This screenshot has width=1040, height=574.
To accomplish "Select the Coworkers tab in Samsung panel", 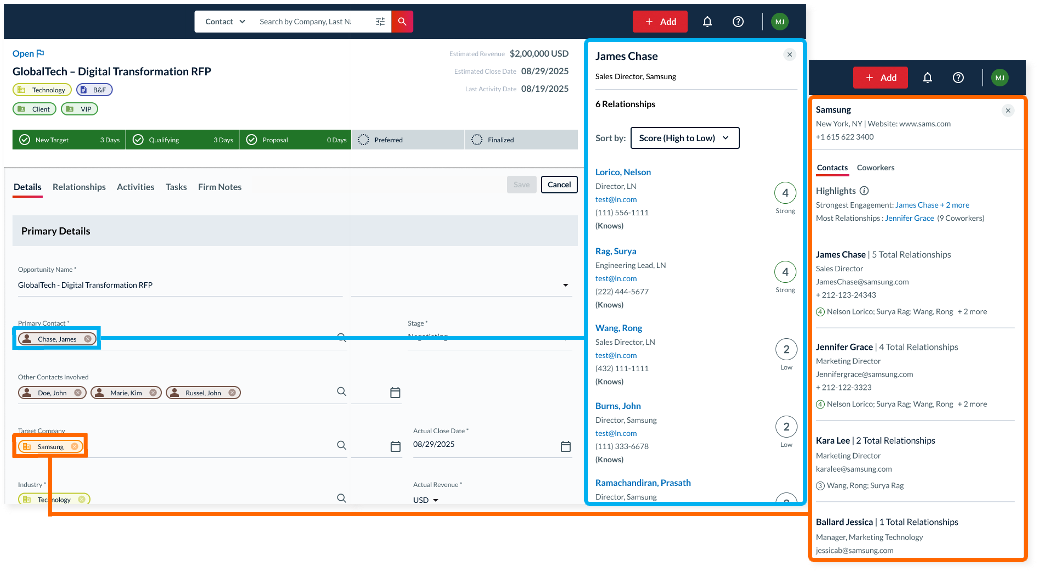I will 876,168.
